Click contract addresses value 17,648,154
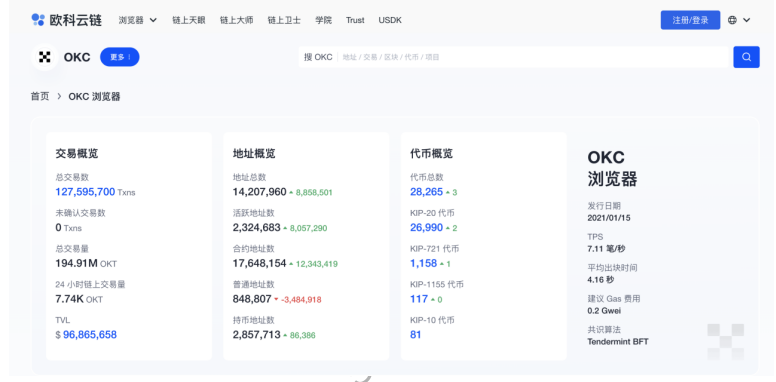 (x=259, y=264)
